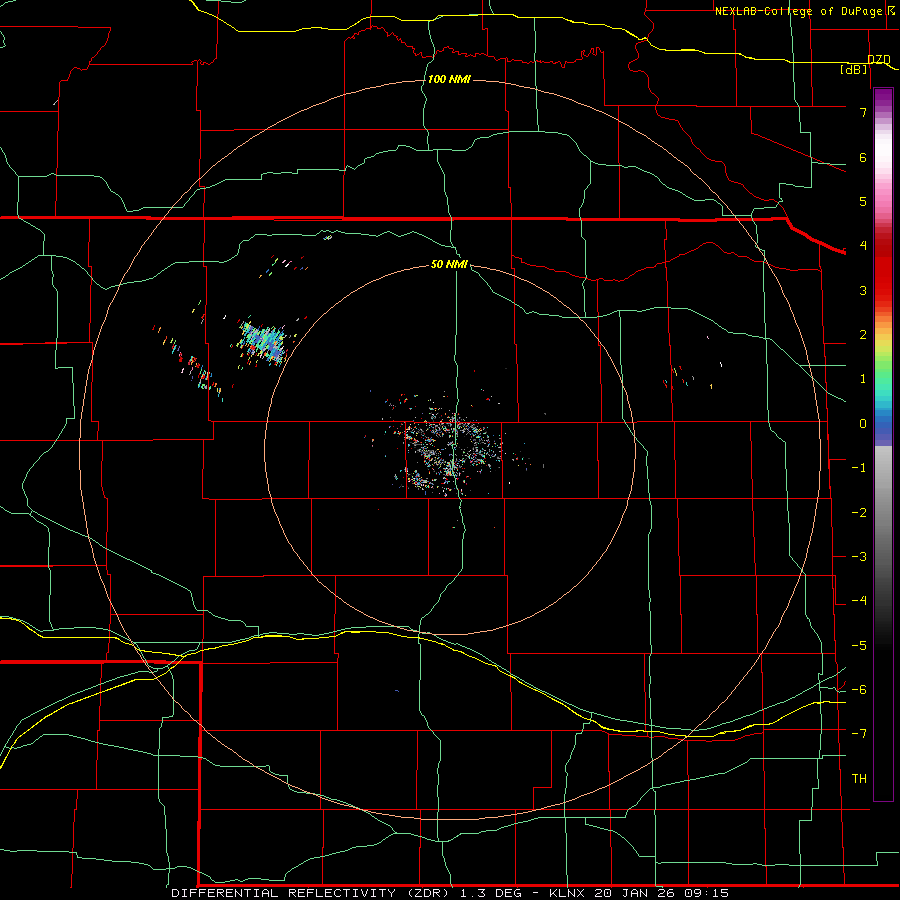The height and width of the screenshot is (900, 900).
Task: Click the "[dB]" unit label
Action: pos(854,70)
